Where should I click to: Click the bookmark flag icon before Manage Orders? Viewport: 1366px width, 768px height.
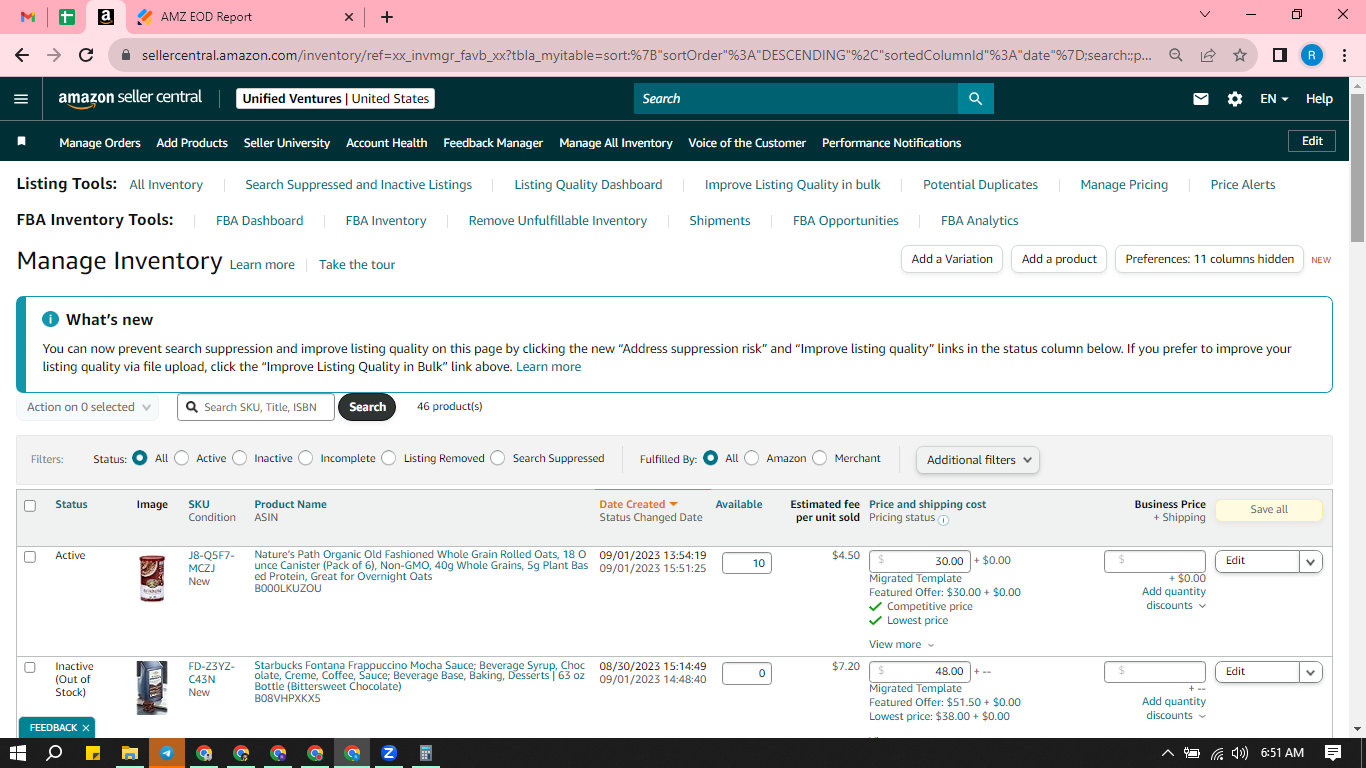tap(22, 142)
